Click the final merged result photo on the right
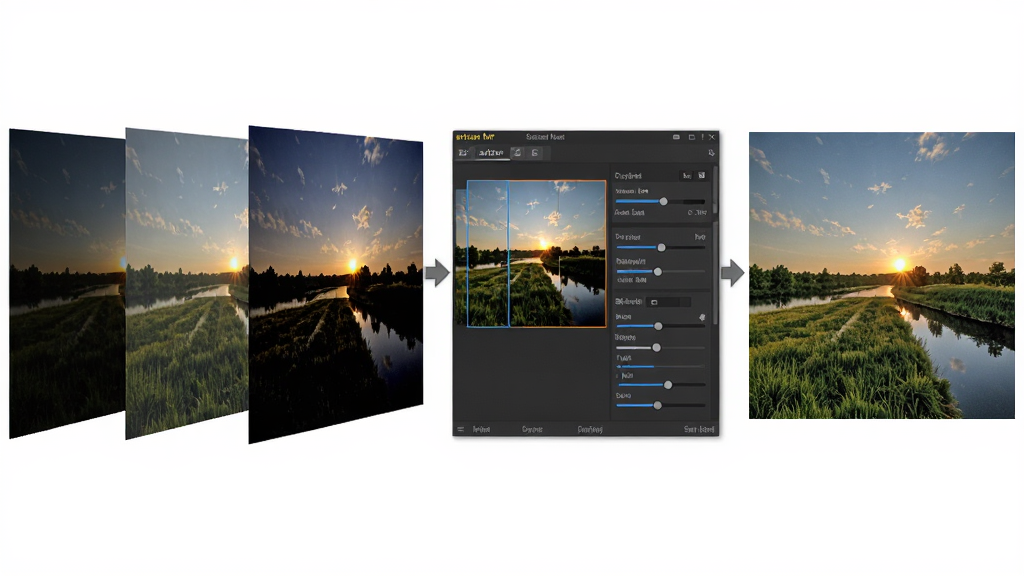Viewport: 1024px width, 576px height. (x=882, y=276)
